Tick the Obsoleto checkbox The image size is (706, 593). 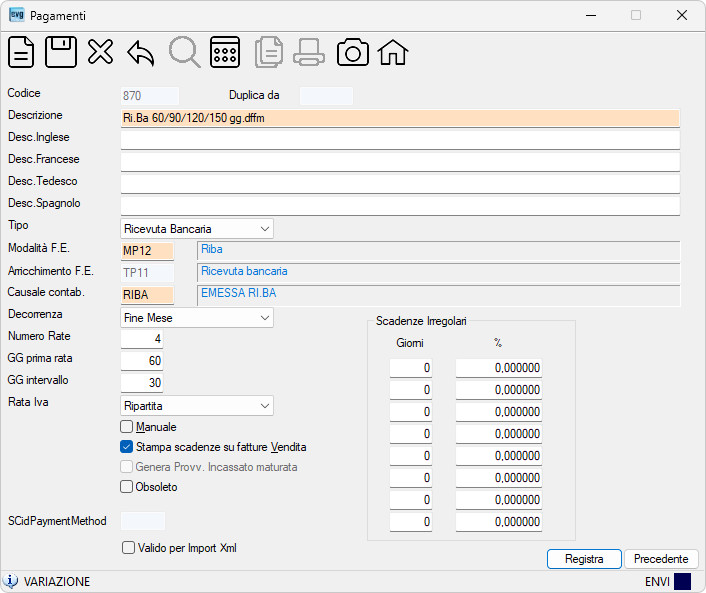pos(127,487)
